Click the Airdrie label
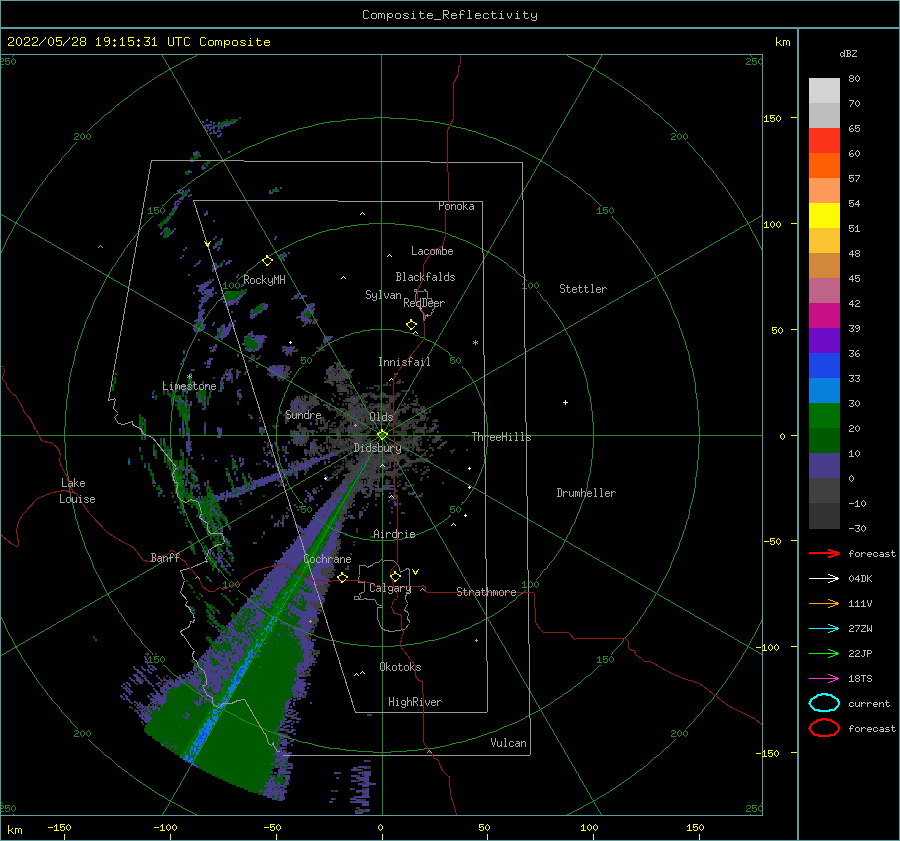Viewport: 900px width, 841px height. pyautogui.click(x=394, y=534)
